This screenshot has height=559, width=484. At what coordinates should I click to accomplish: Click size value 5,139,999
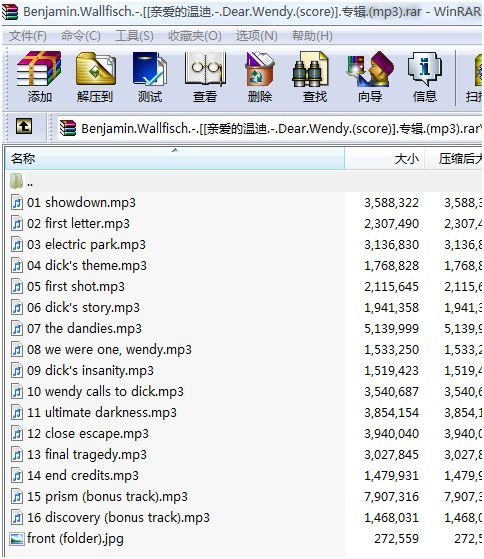[391, 329]
